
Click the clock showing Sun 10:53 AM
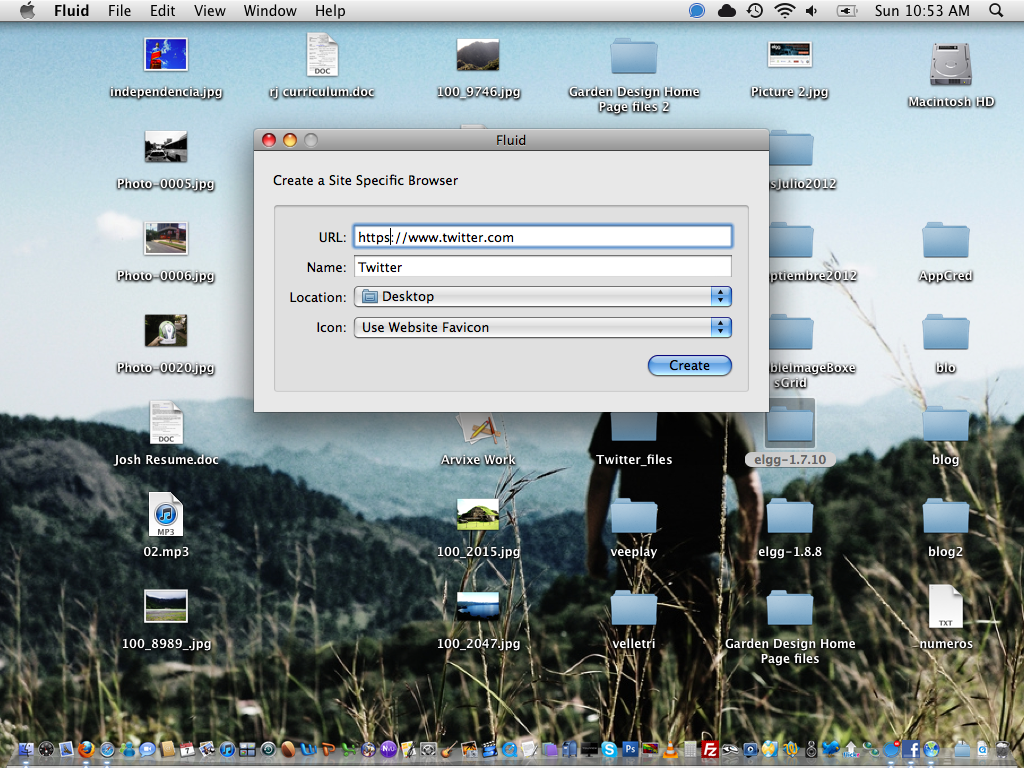click(922, 10)
